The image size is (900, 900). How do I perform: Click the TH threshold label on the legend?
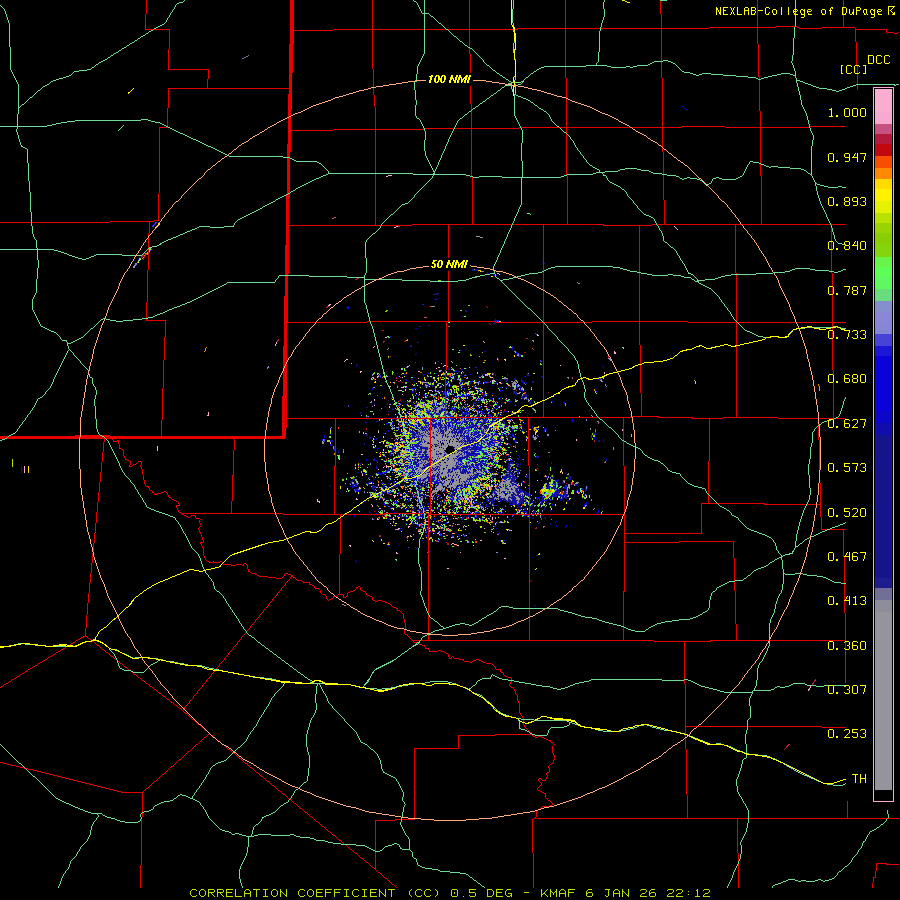[859, 779]
